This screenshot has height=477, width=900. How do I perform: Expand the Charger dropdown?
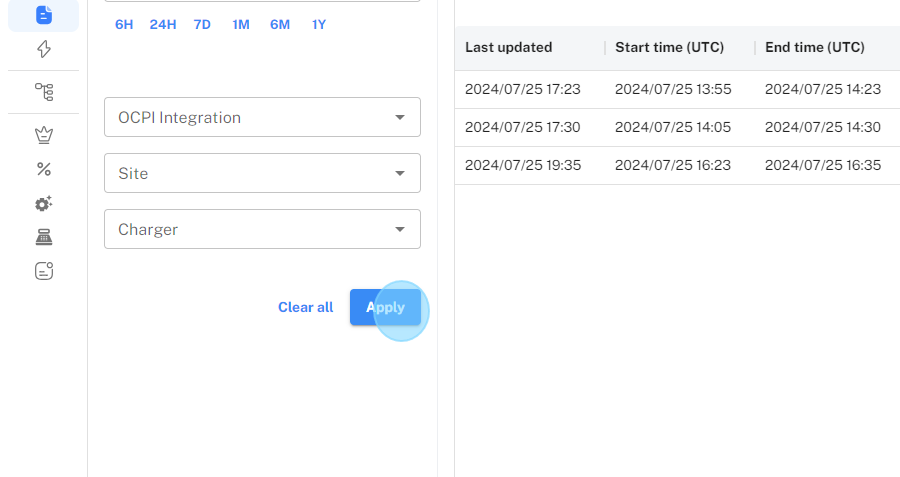262,229
